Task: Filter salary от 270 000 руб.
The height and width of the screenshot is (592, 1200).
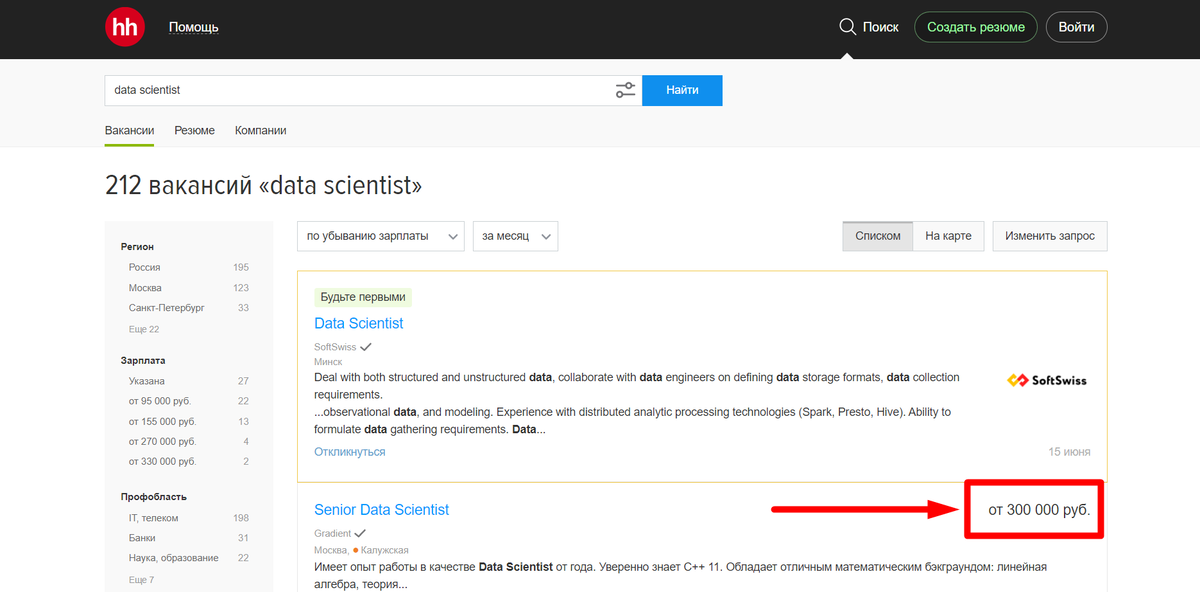Action: pyautogui.click(x=162, y=441)
